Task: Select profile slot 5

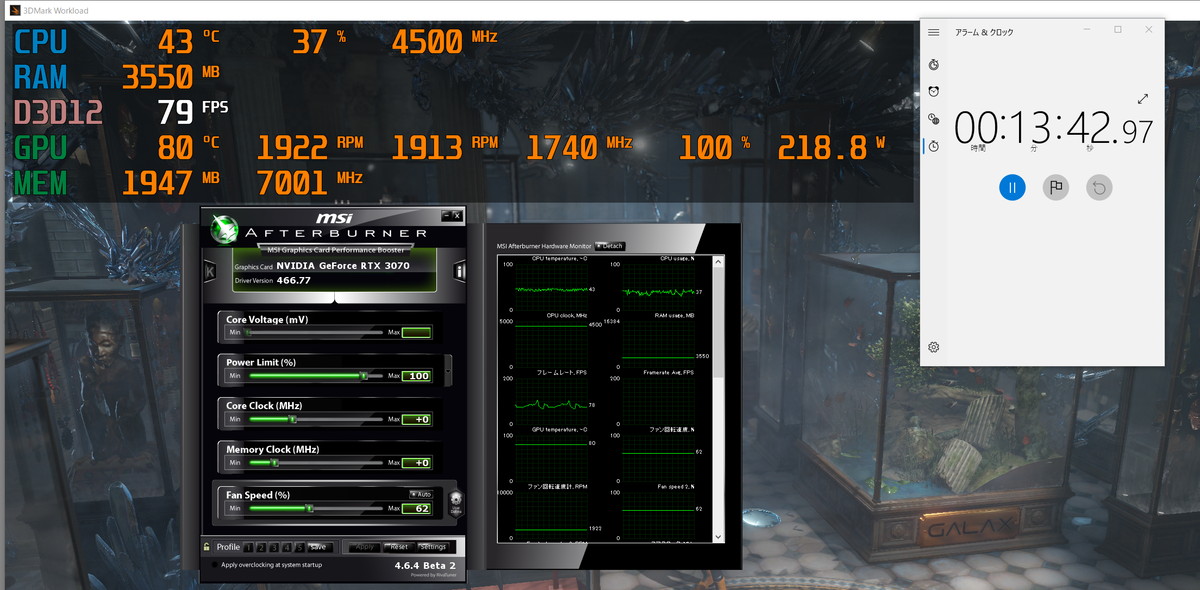Action: [299, 547]
